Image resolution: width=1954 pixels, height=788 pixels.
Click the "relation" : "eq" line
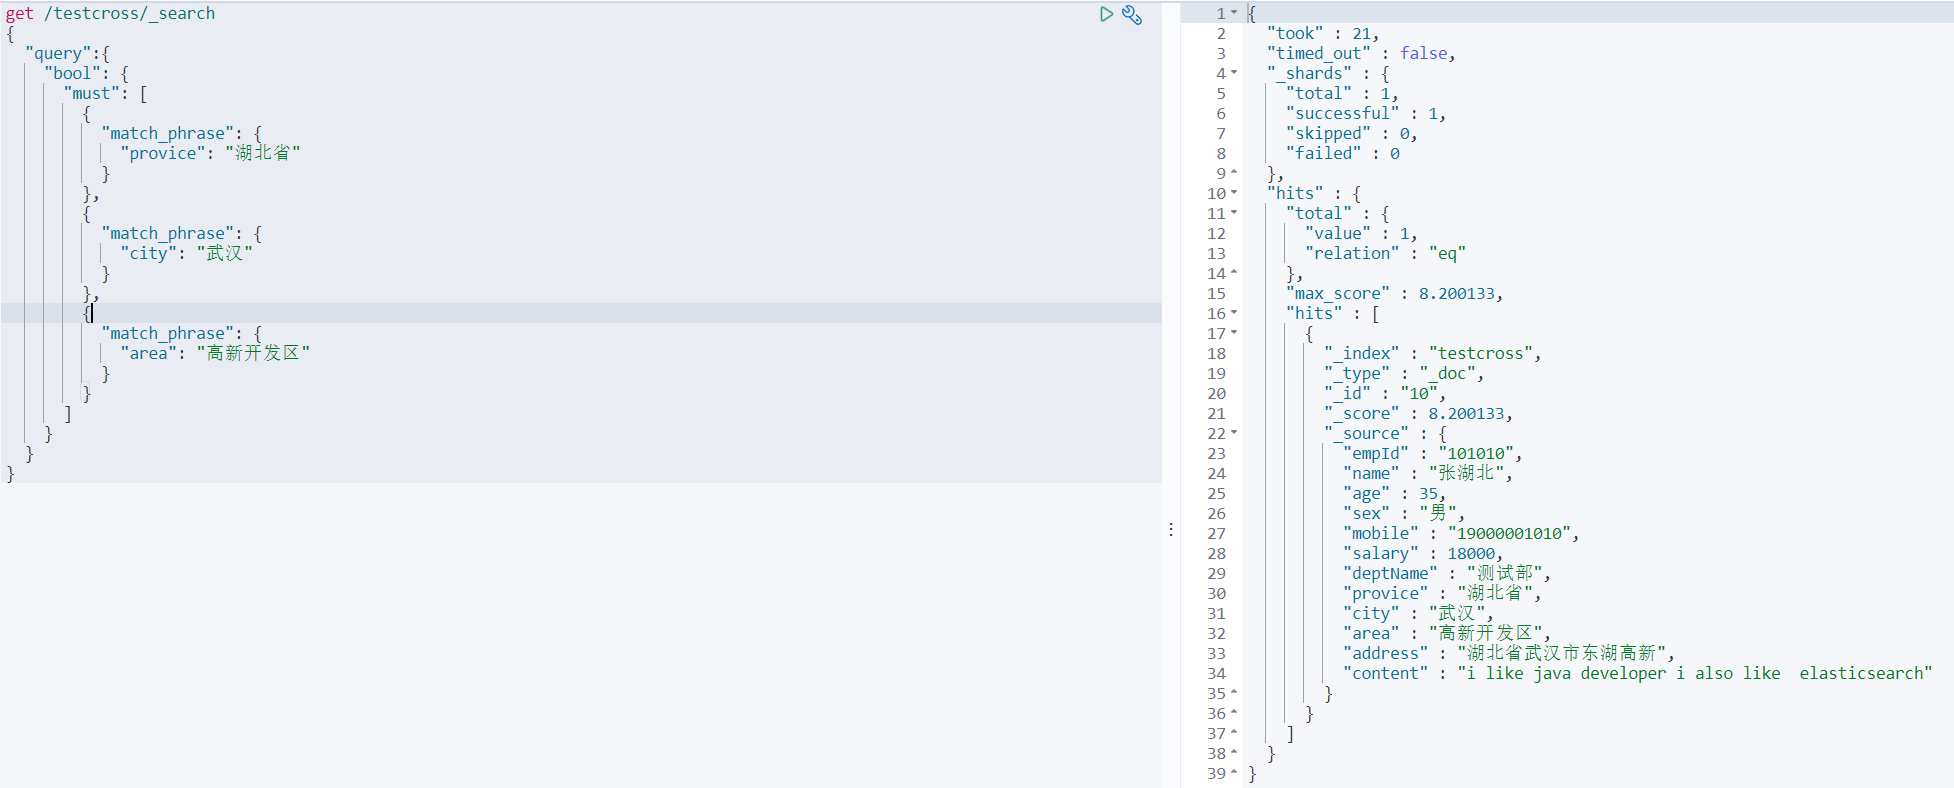[x=1385, y=253]
